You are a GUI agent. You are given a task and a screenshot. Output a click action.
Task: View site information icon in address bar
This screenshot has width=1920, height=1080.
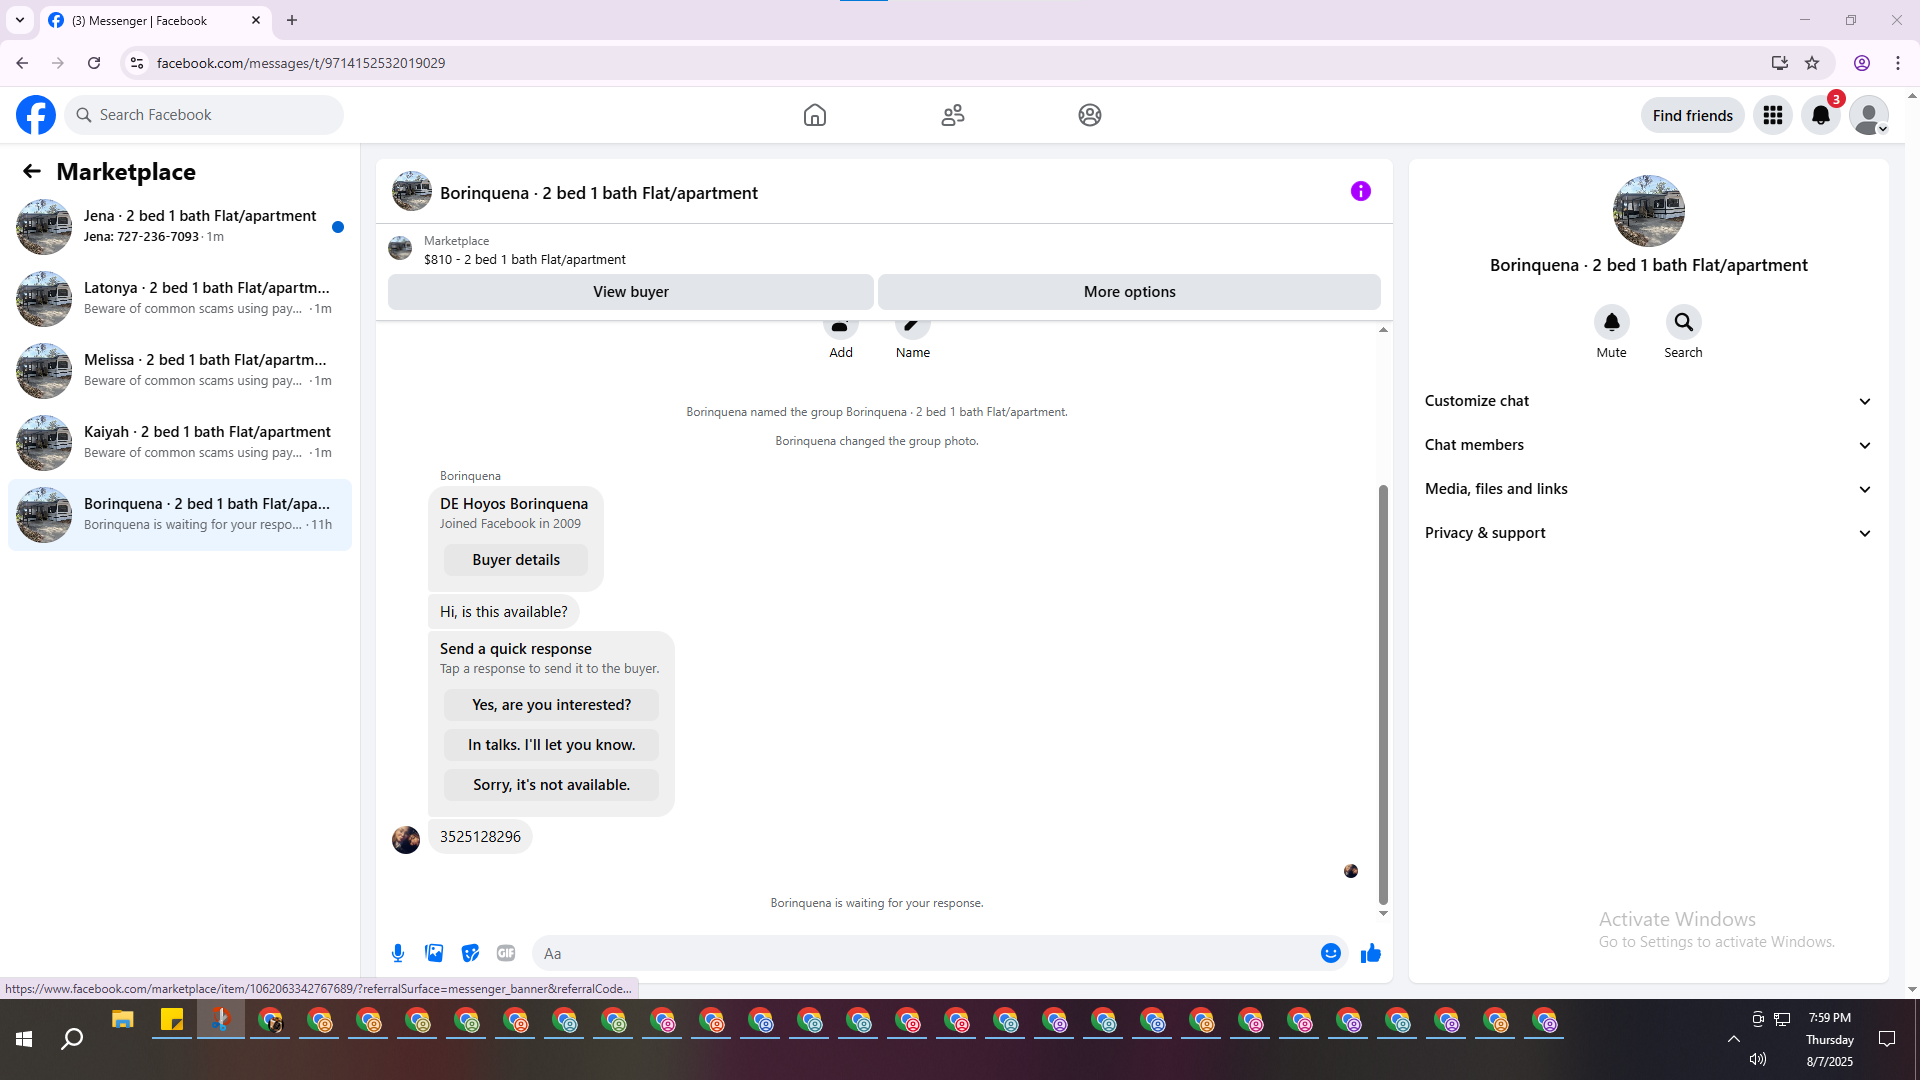click(137, 63)
